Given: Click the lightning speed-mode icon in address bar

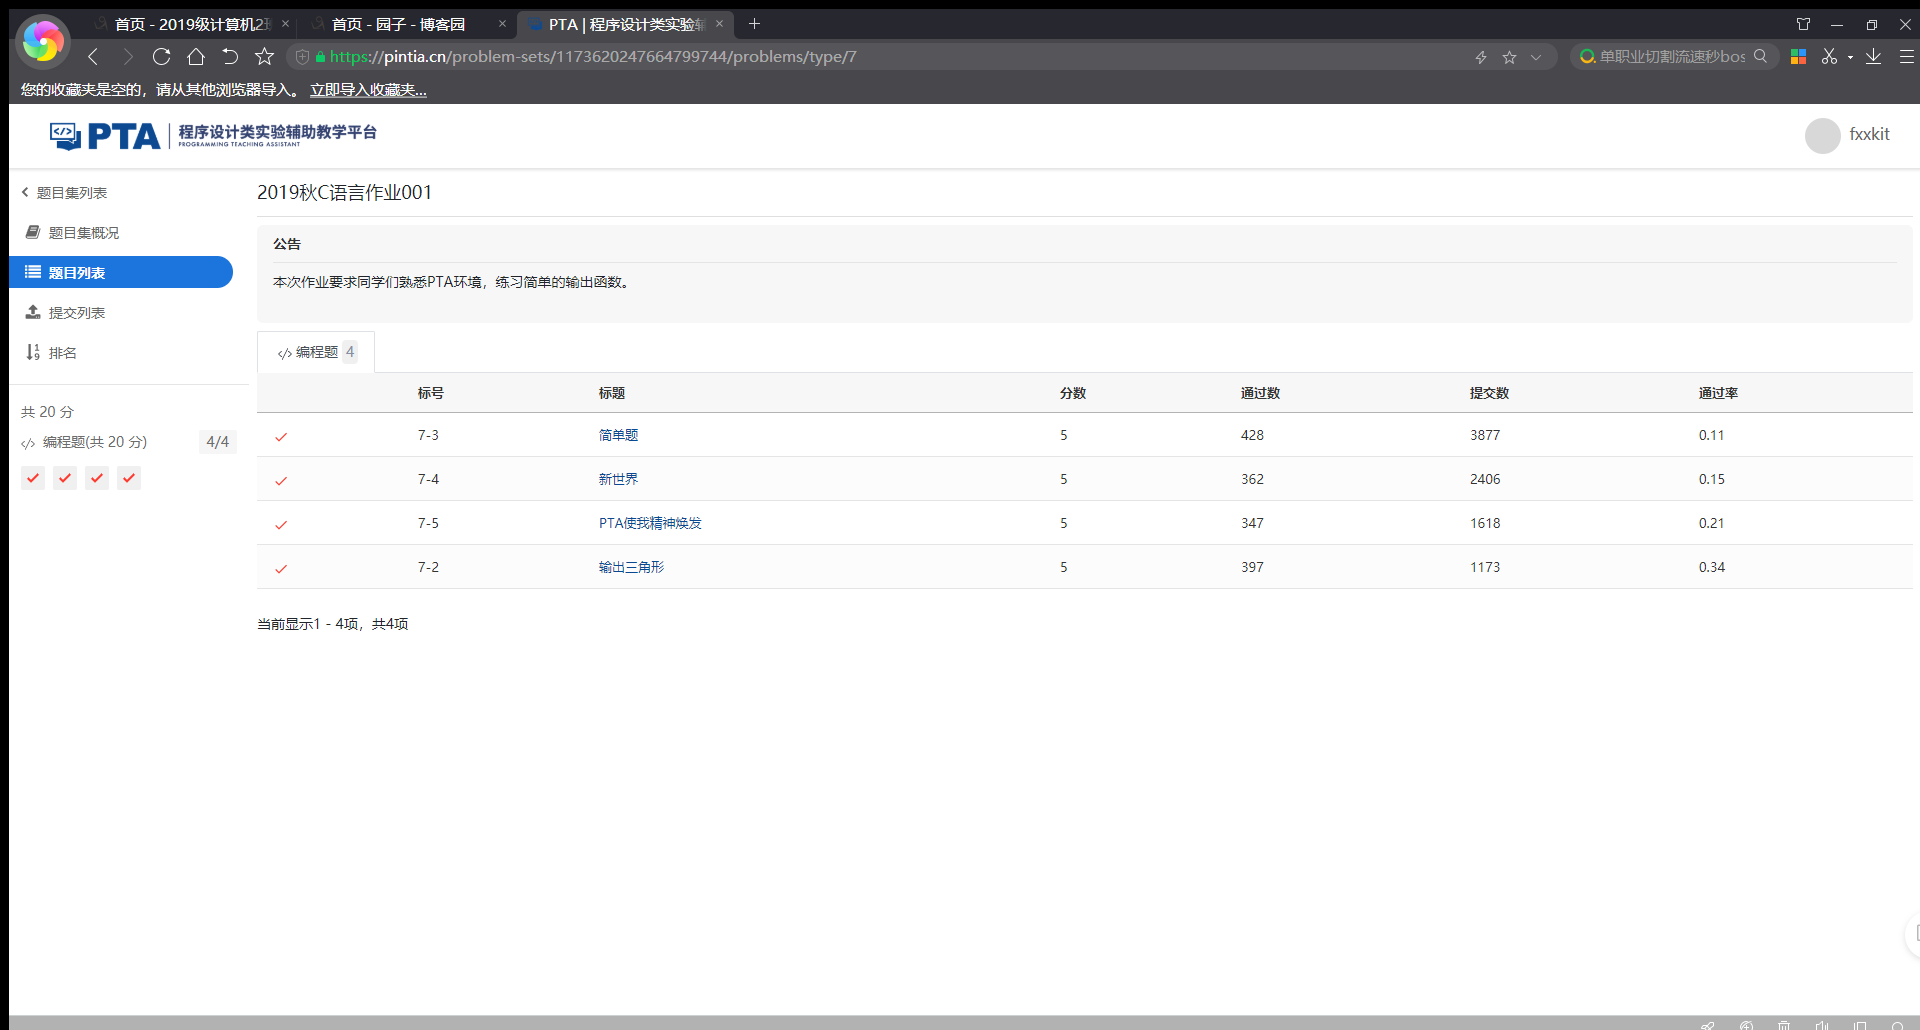Looking at the screenshot, I should (x=1481, y=57).
